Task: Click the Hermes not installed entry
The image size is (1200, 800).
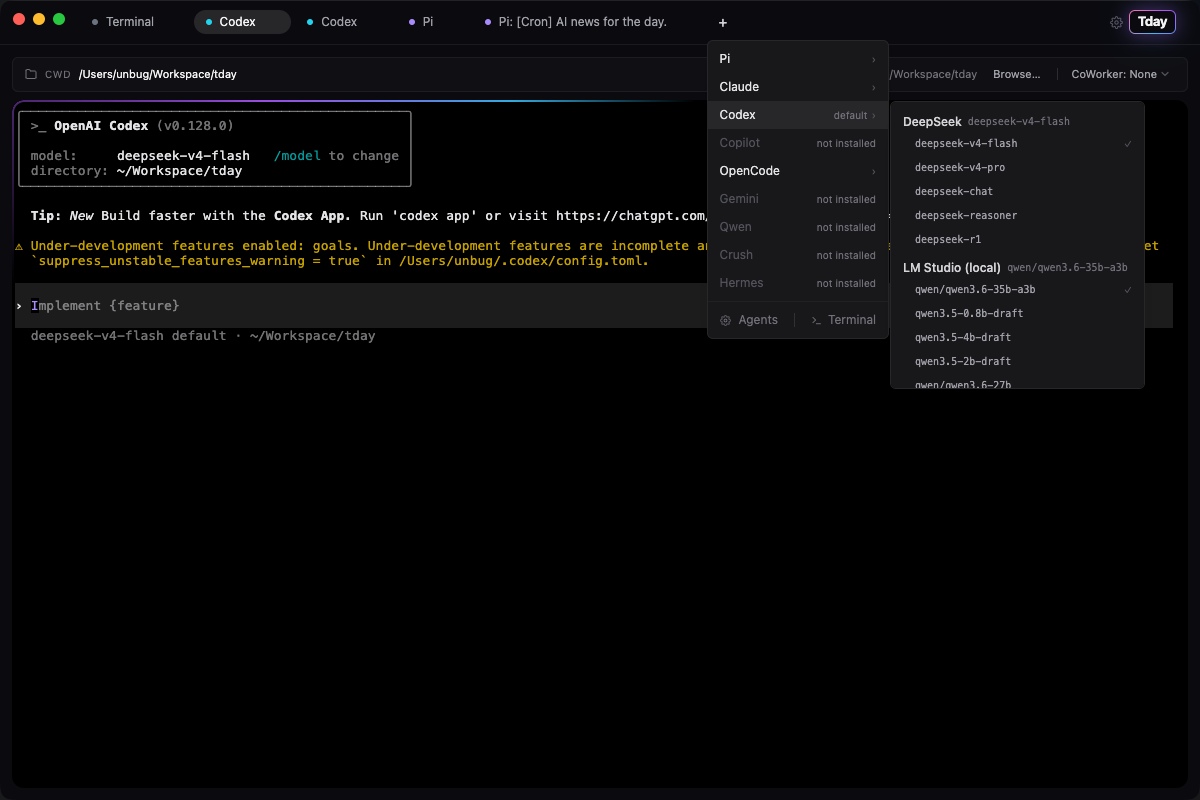Action: 798,283
